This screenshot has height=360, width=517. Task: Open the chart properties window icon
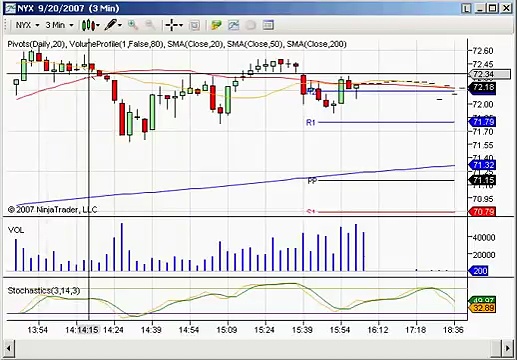(268, 25)
